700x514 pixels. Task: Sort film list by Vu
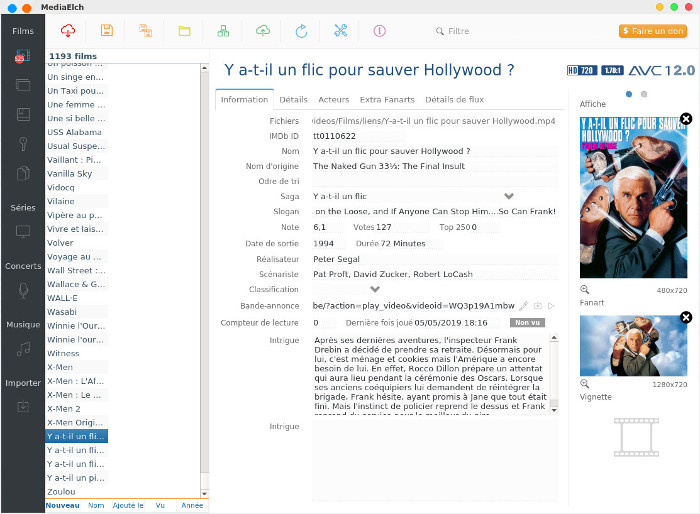point(160,506)
